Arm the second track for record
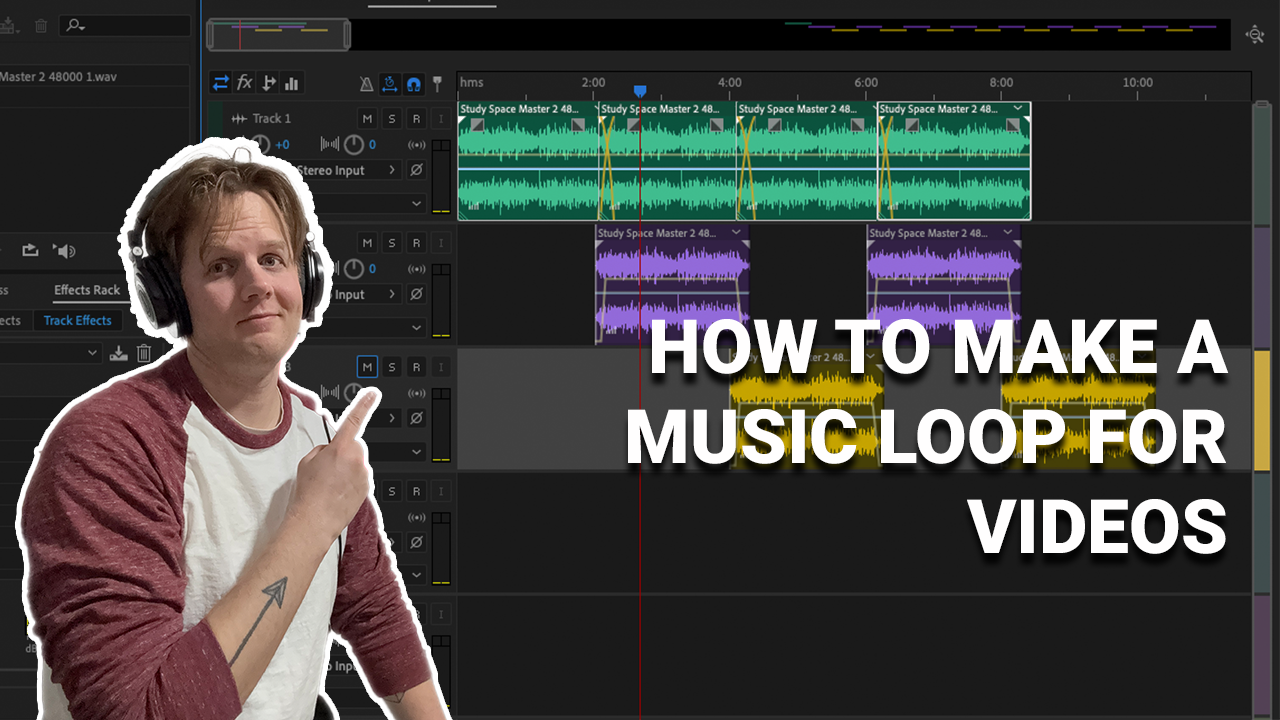The image size is (1280, 720). click(x=416, y=243)
